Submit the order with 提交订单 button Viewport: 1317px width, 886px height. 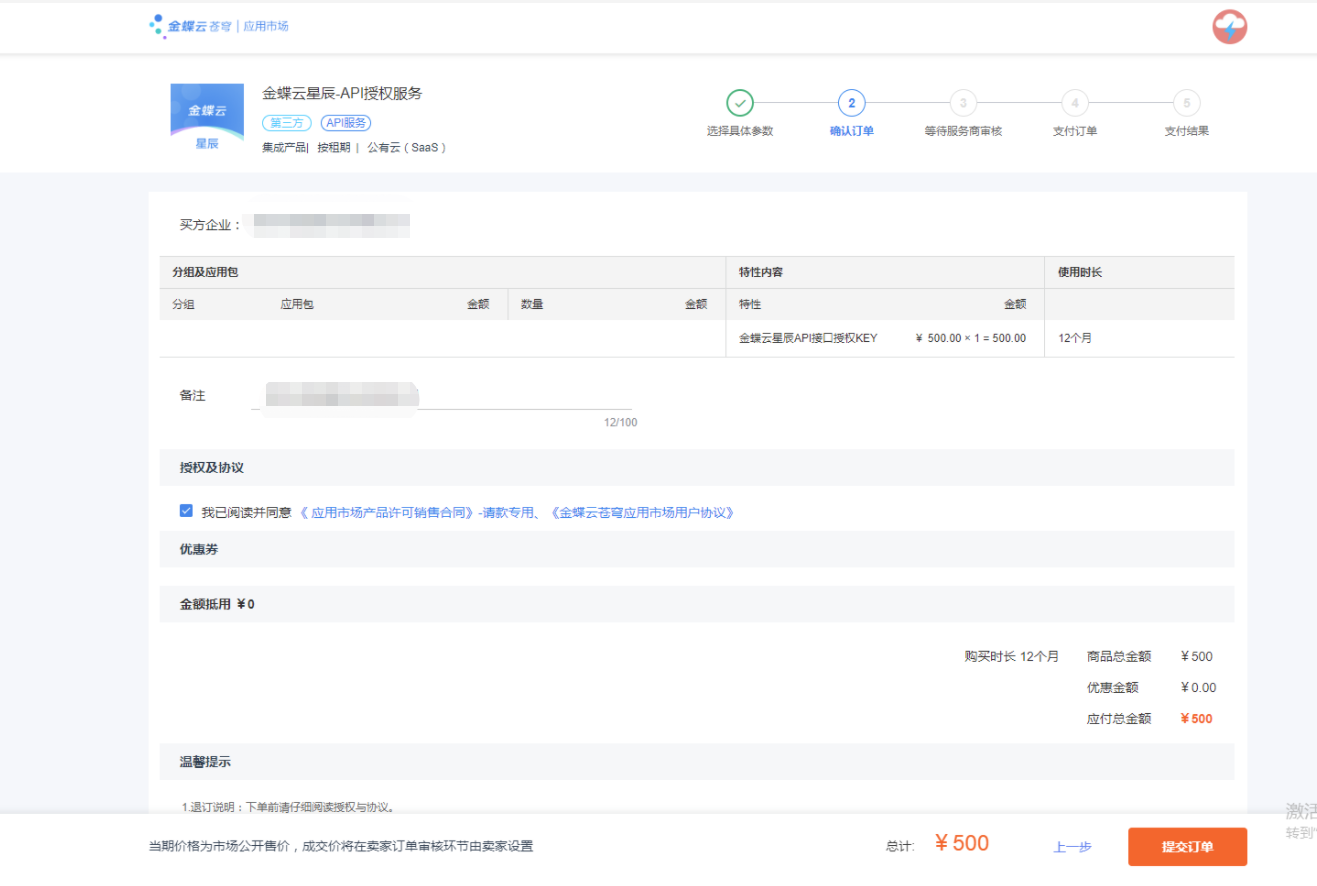[1187, 847]
